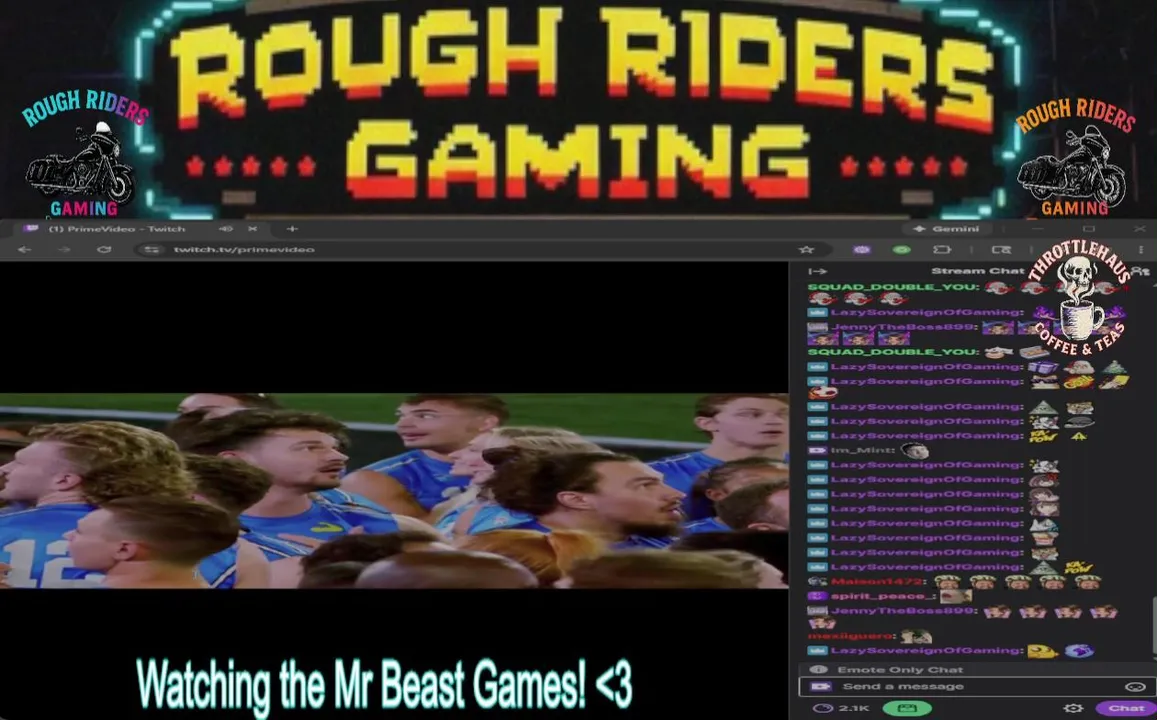Image resolution: width=1157 pixels, height=720 pixels.
Task: Click the purple Chat send button
Action: pyautogui.click(x=1126, y=708)
